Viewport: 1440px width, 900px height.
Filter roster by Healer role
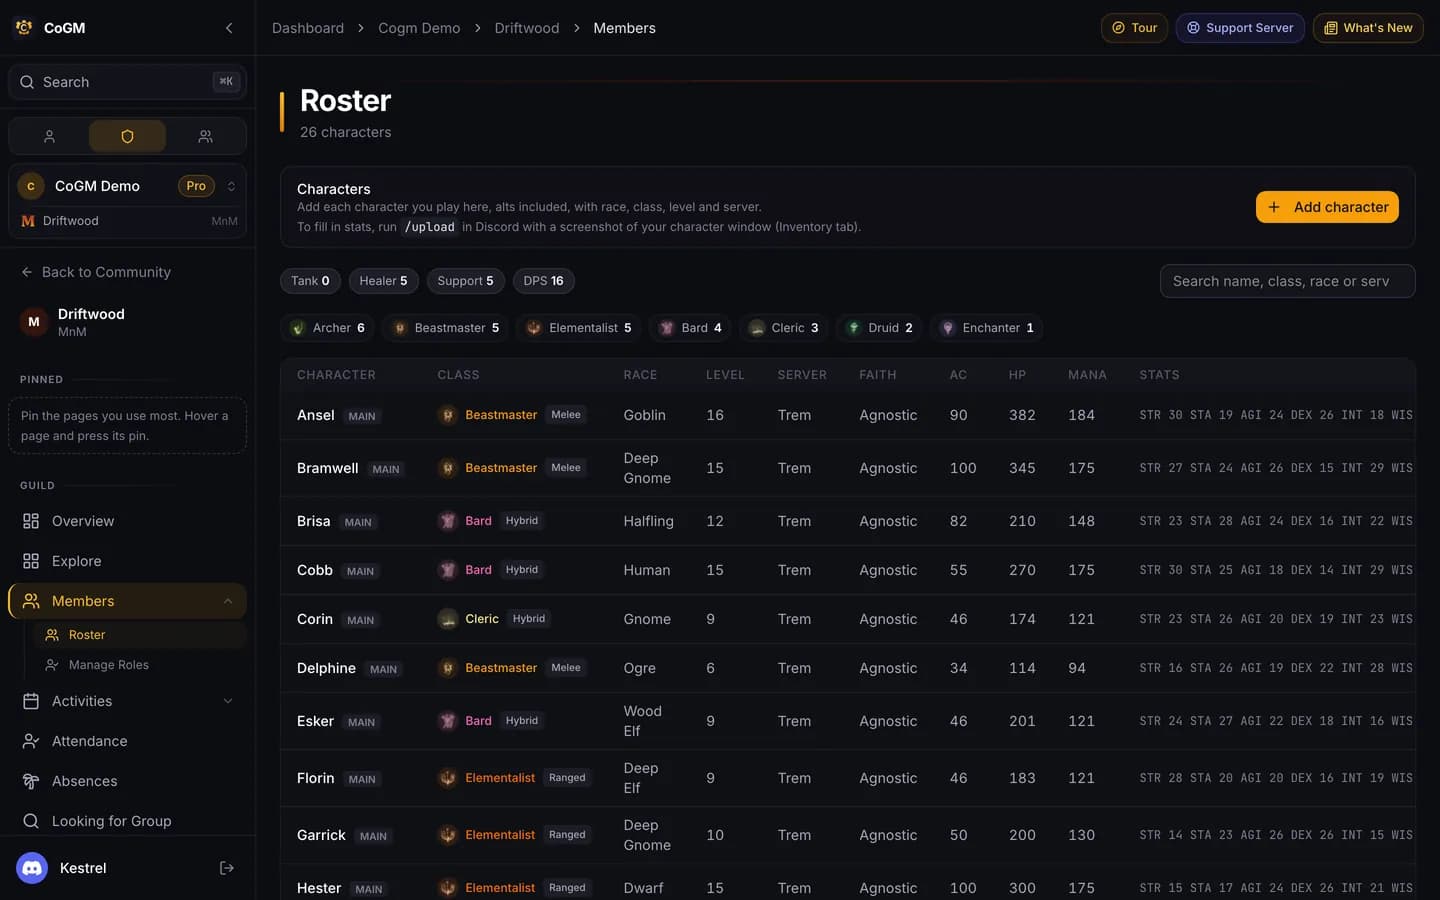(x=383, y=281)
